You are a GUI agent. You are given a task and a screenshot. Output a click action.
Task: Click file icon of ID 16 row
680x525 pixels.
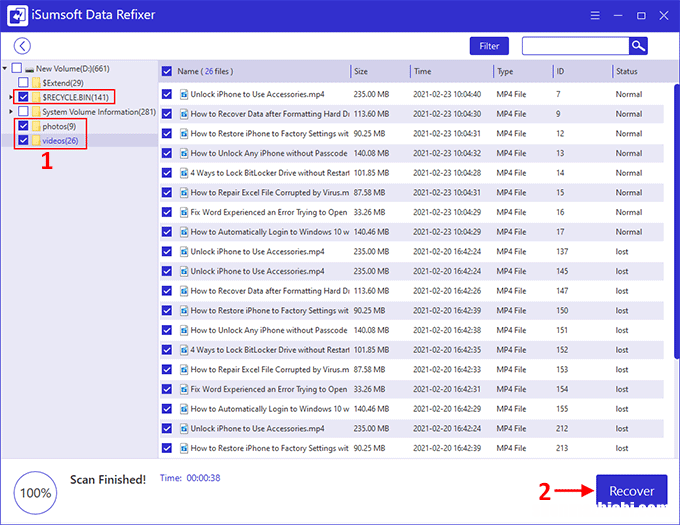[x=184, y=212]
